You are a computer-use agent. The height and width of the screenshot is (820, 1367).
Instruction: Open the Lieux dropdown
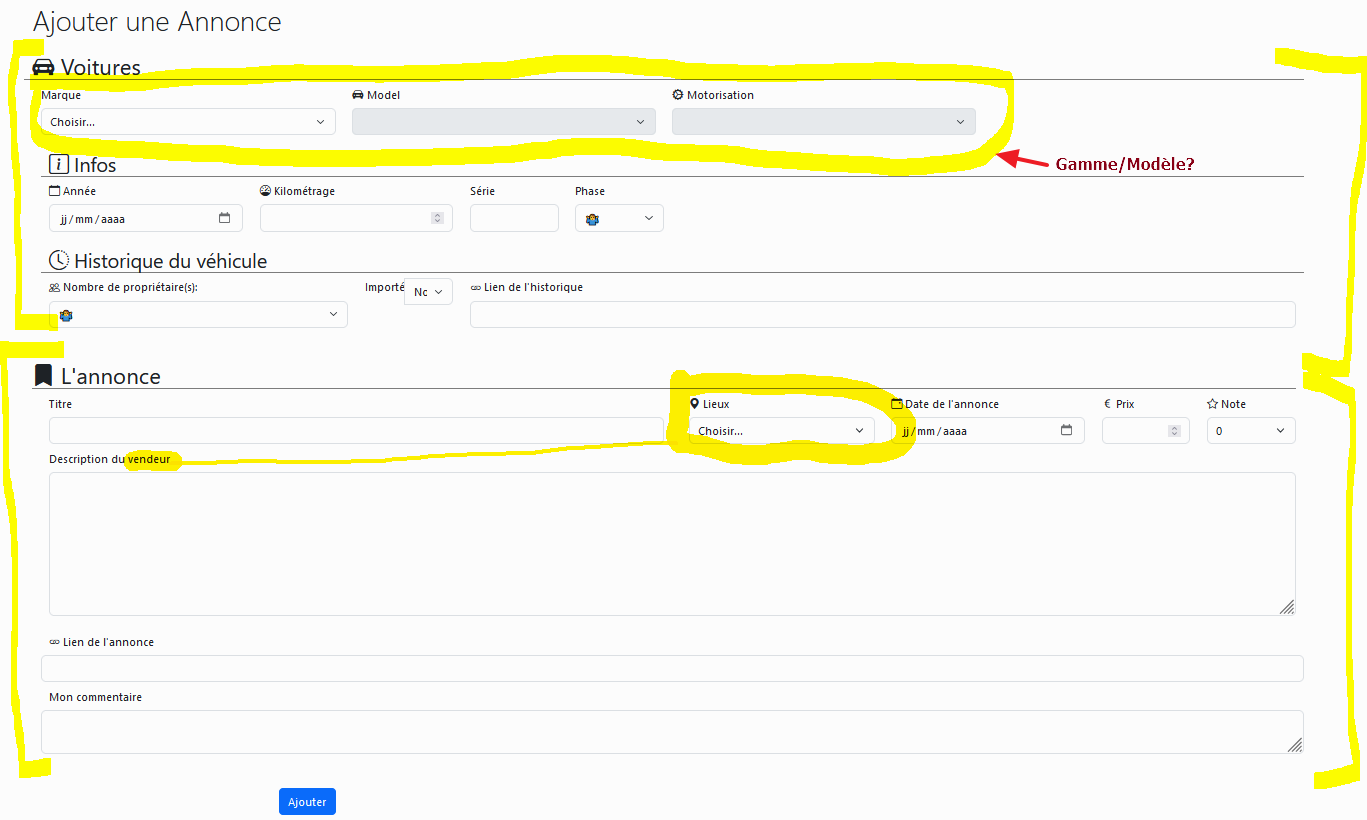780,431
